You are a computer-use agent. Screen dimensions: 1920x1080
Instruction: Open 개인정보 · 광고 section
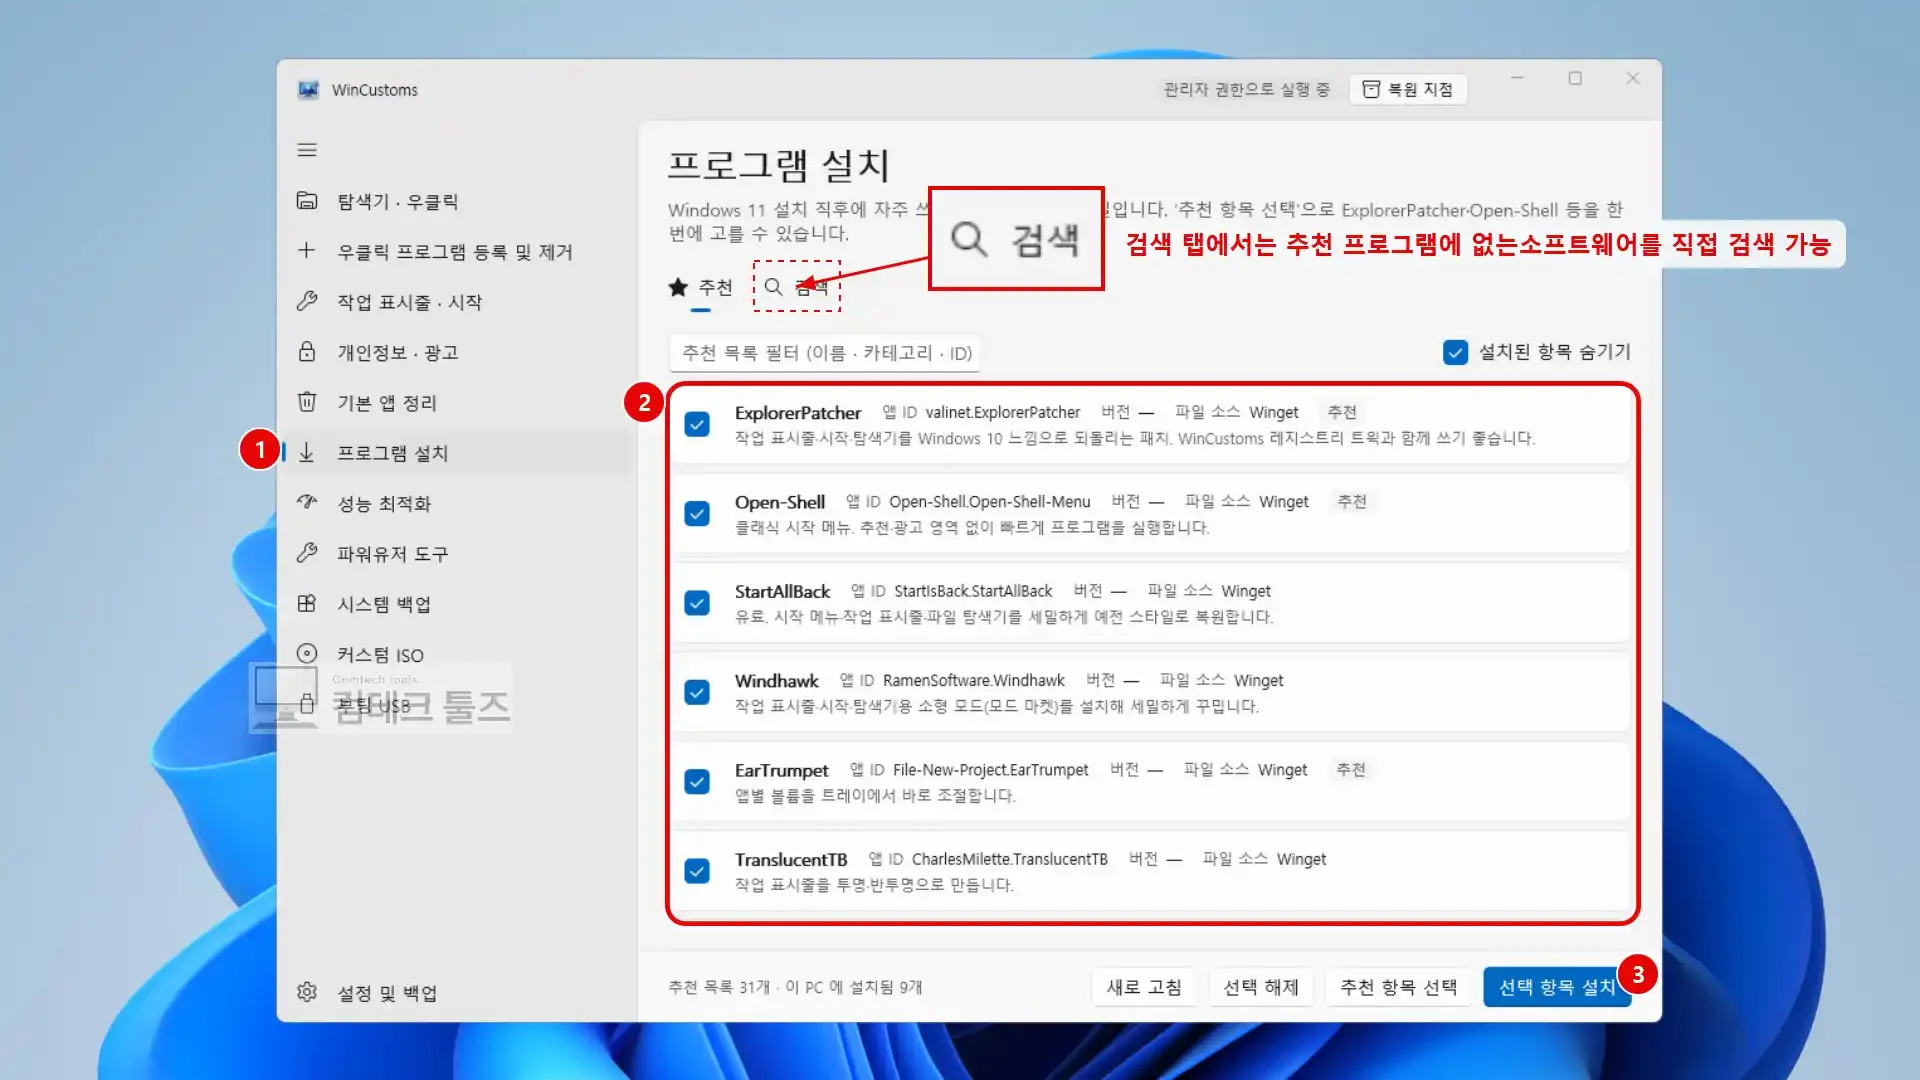(457, 352)
